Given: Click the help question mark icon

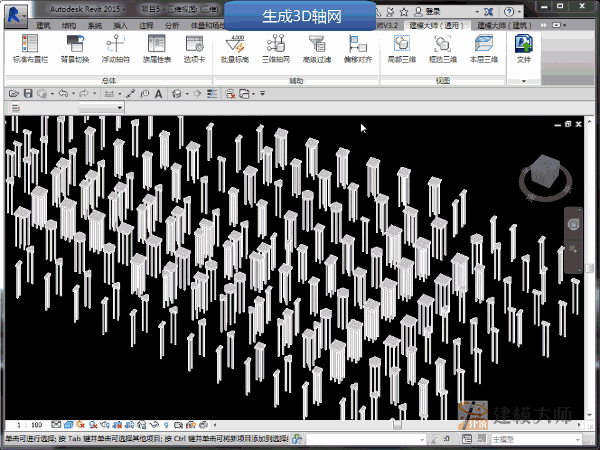Looking at the screenshot, I should [x=509, y=12].
